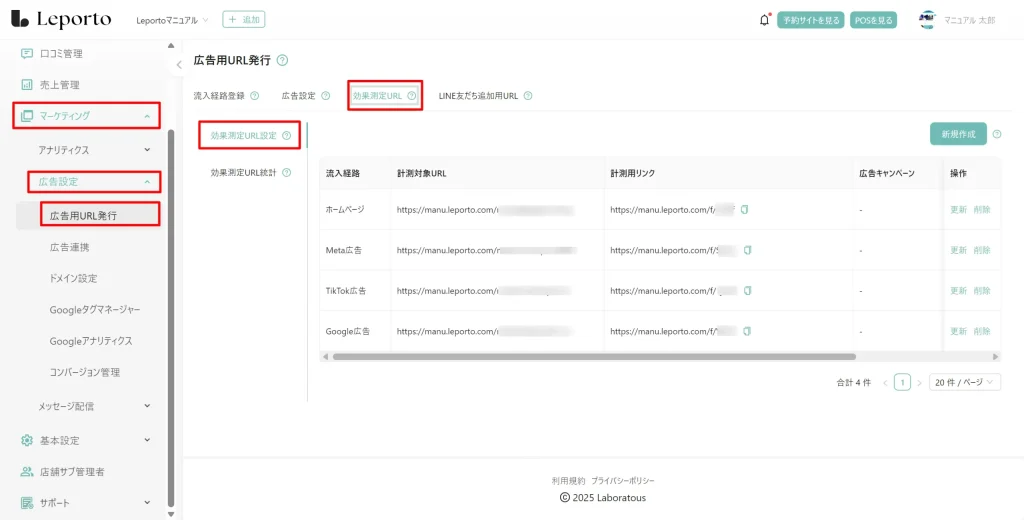Click the table's horizontal scrollbar
Viewport: 1024px width, 520px height.
click(x=594, y=356)
